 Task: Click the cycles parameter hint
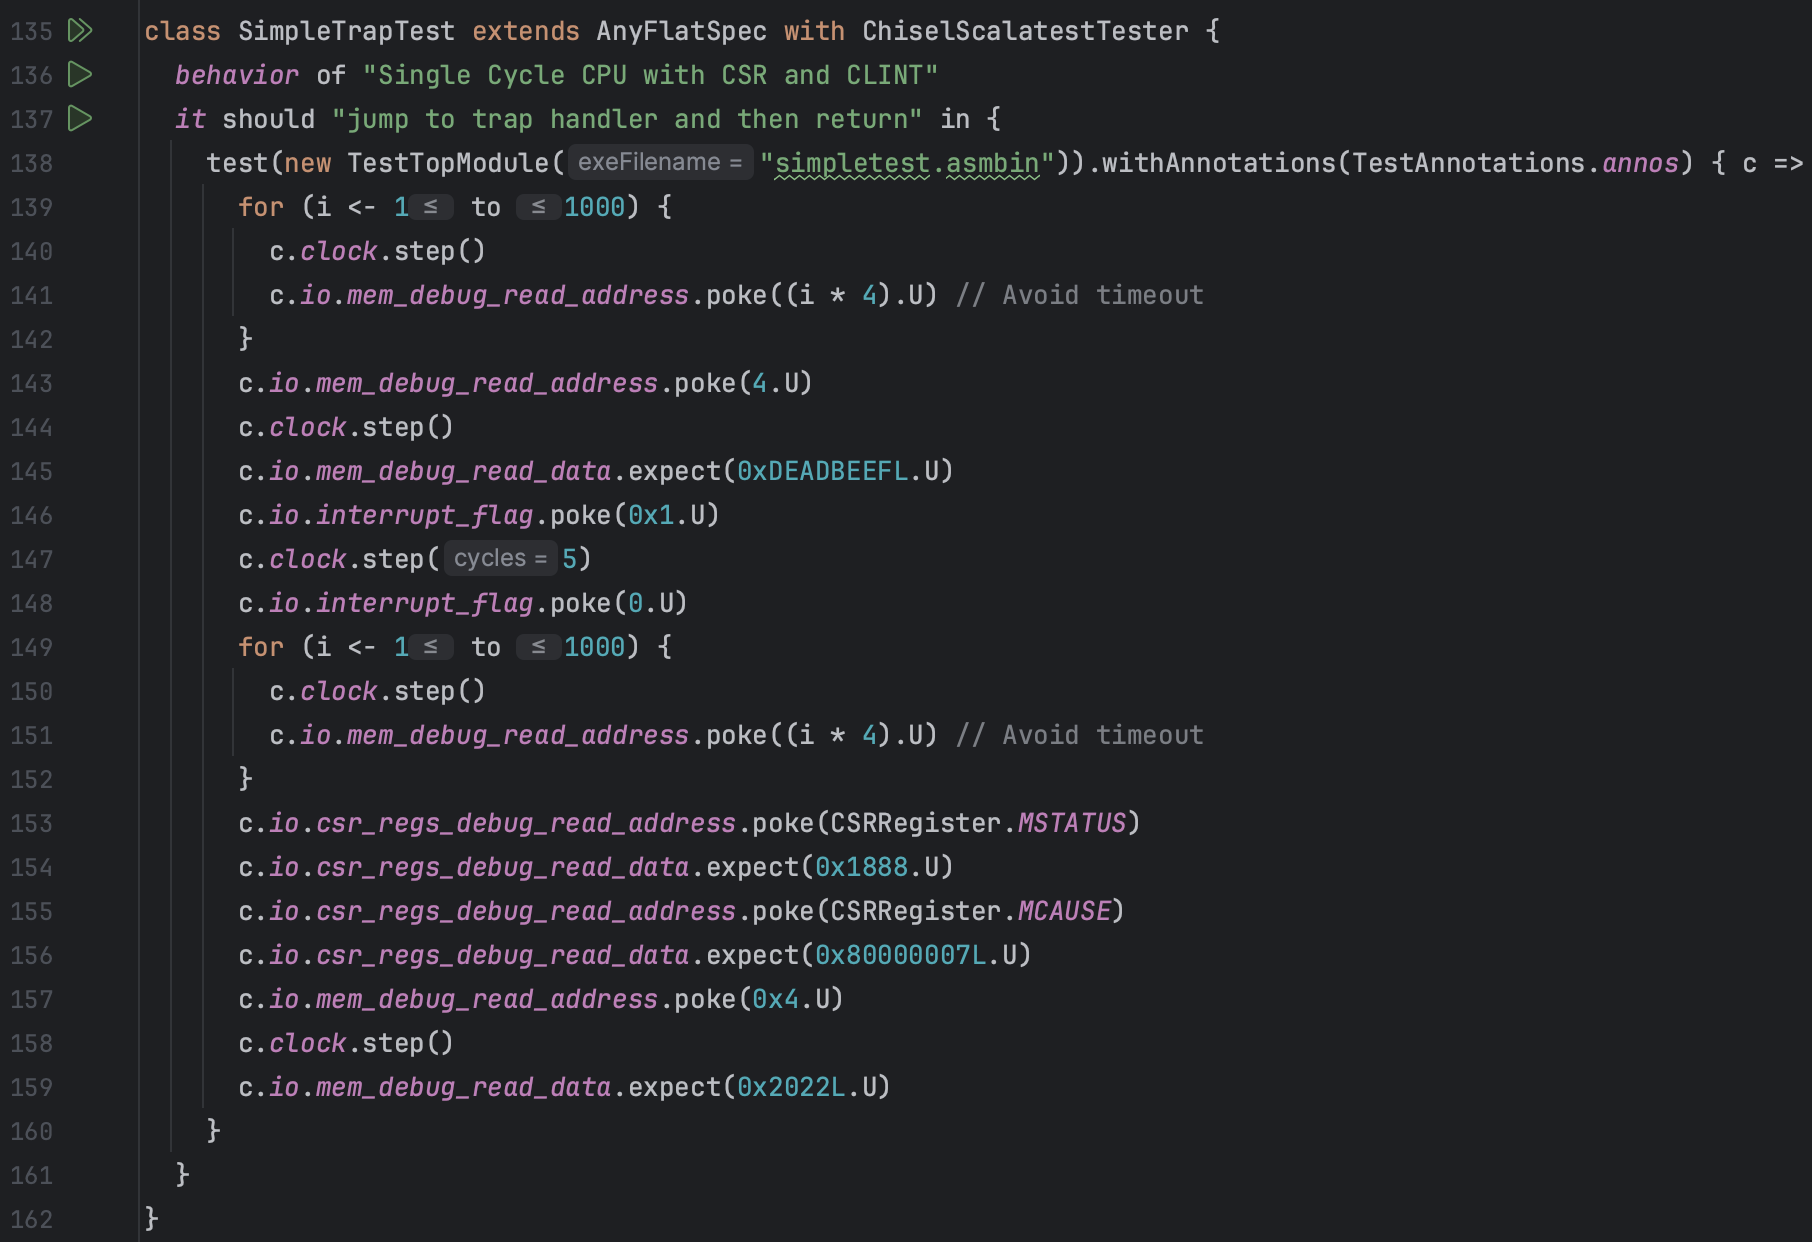click(500, 558)
